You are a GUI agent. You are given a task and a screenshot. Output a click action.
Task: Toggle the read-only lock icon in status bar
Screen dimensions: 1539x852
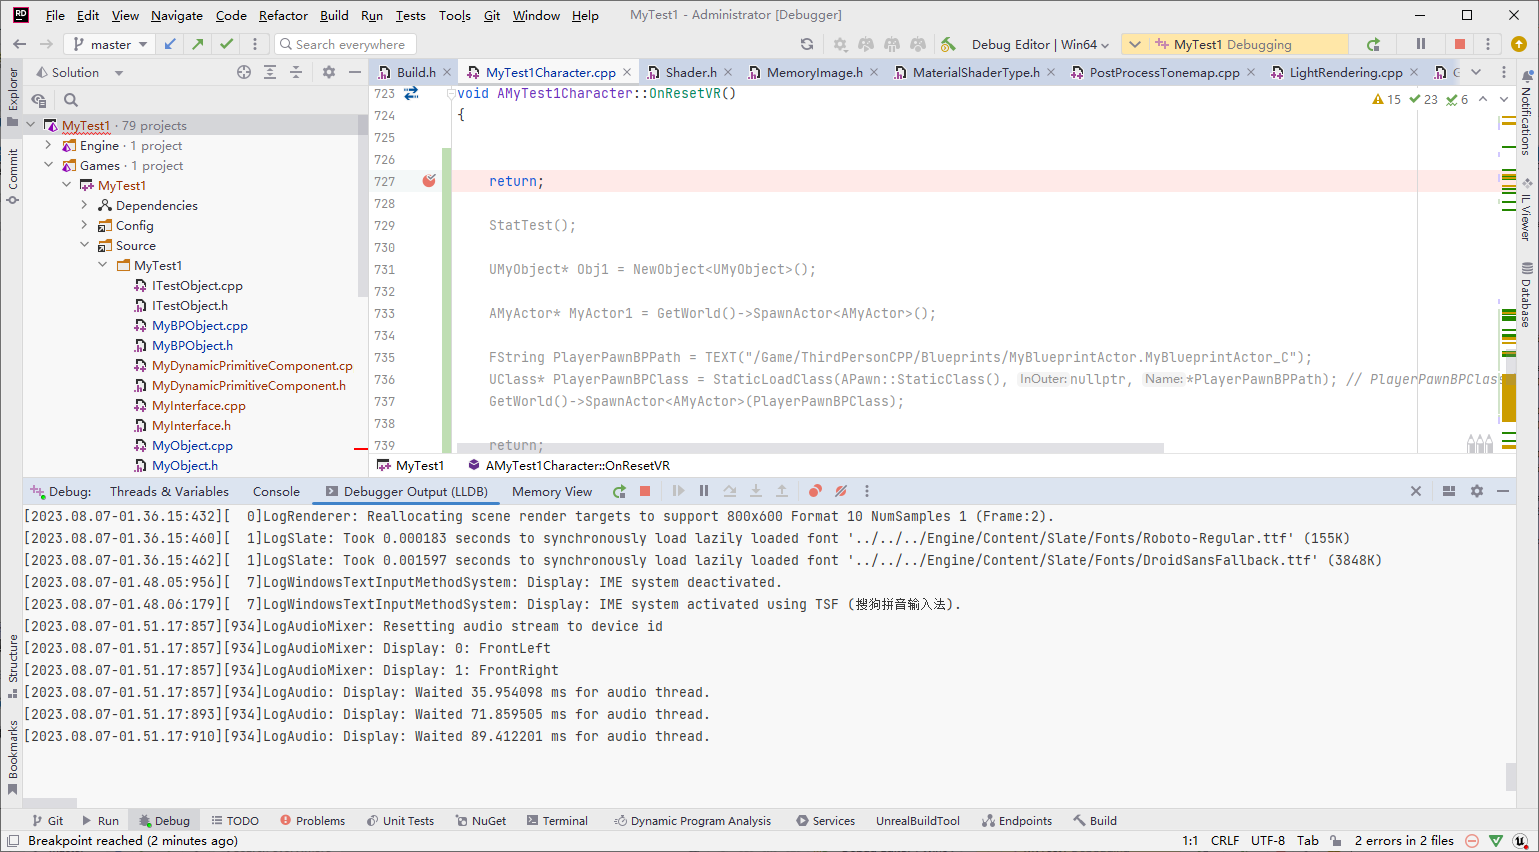1335,841
